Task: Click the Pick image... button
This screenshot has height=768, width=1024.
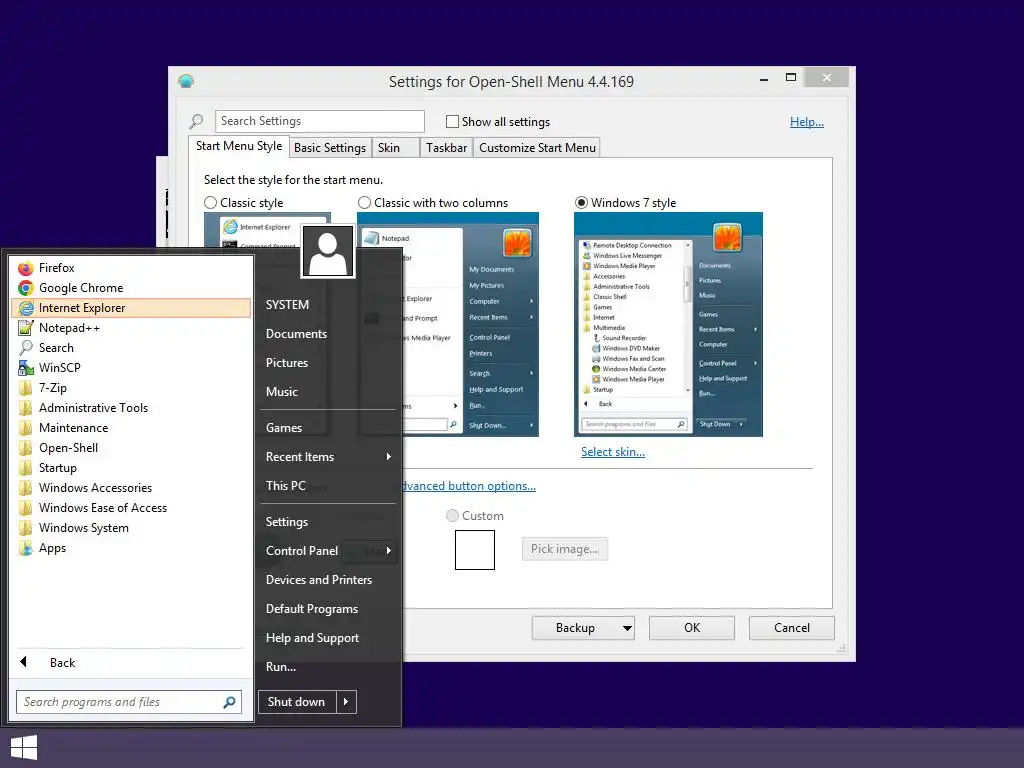Action: click(564, 549)
